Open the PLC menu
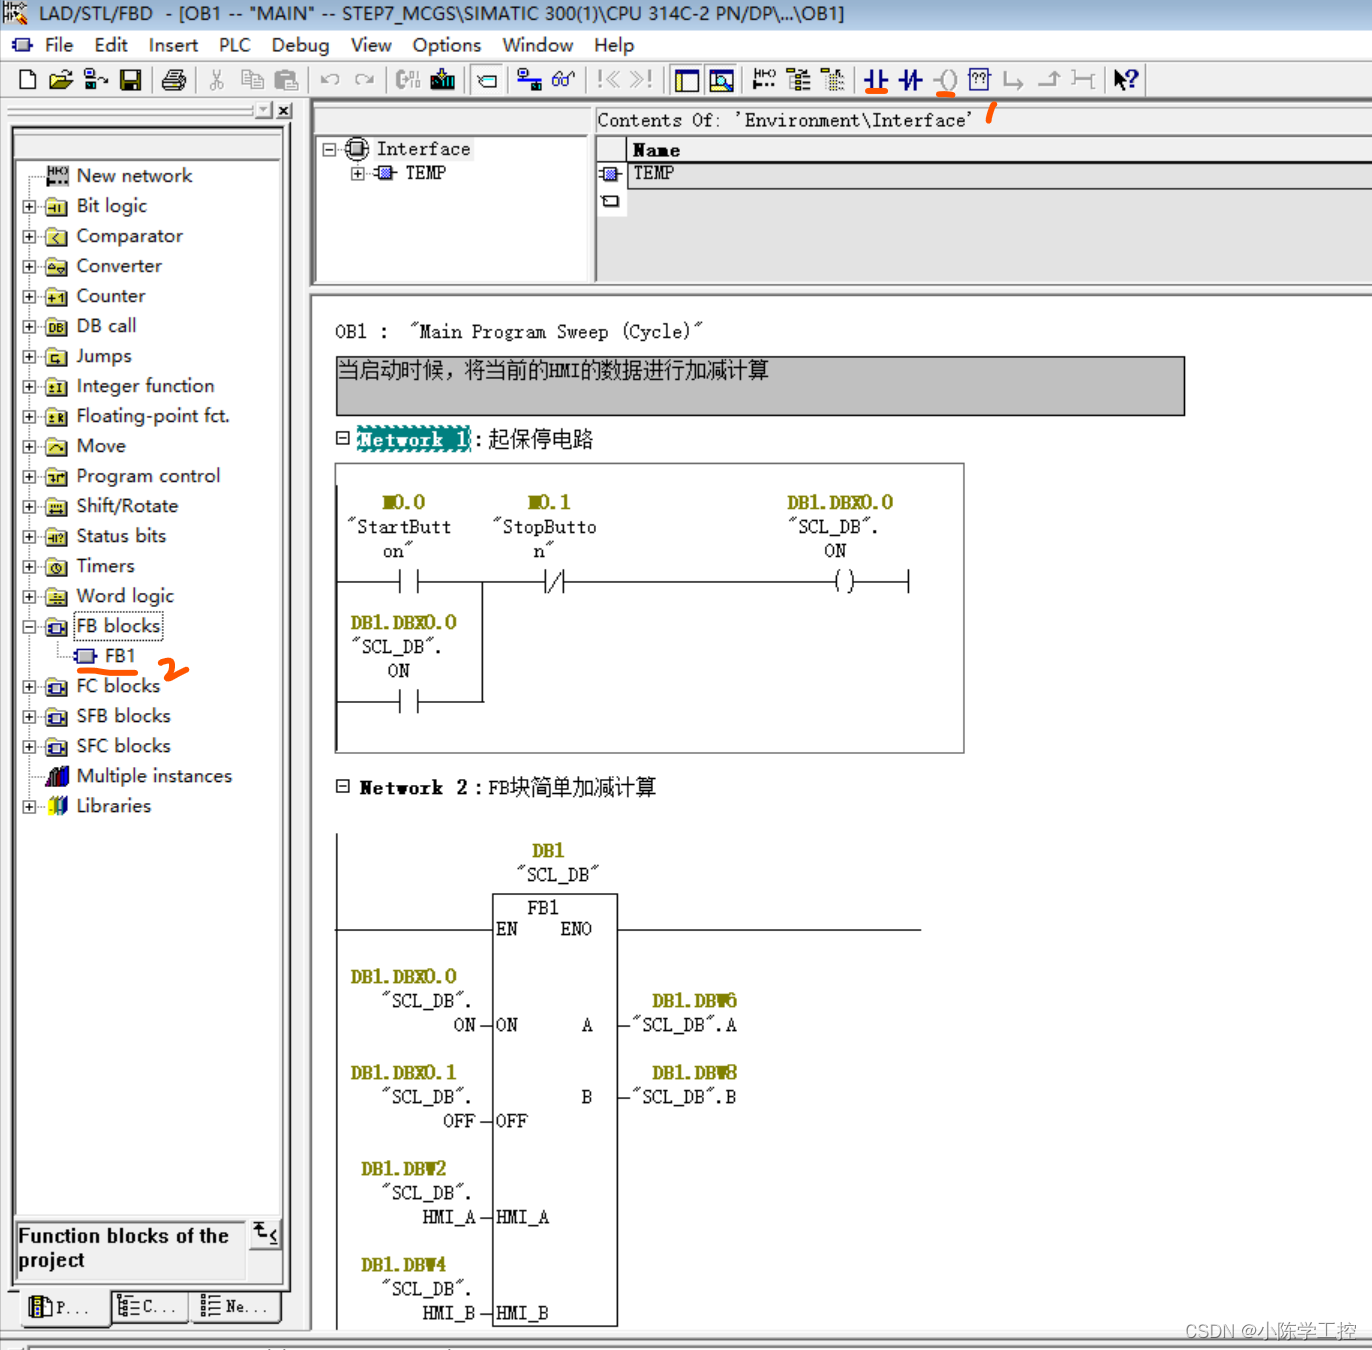The image size is (1372, 1350). [234, 45]
